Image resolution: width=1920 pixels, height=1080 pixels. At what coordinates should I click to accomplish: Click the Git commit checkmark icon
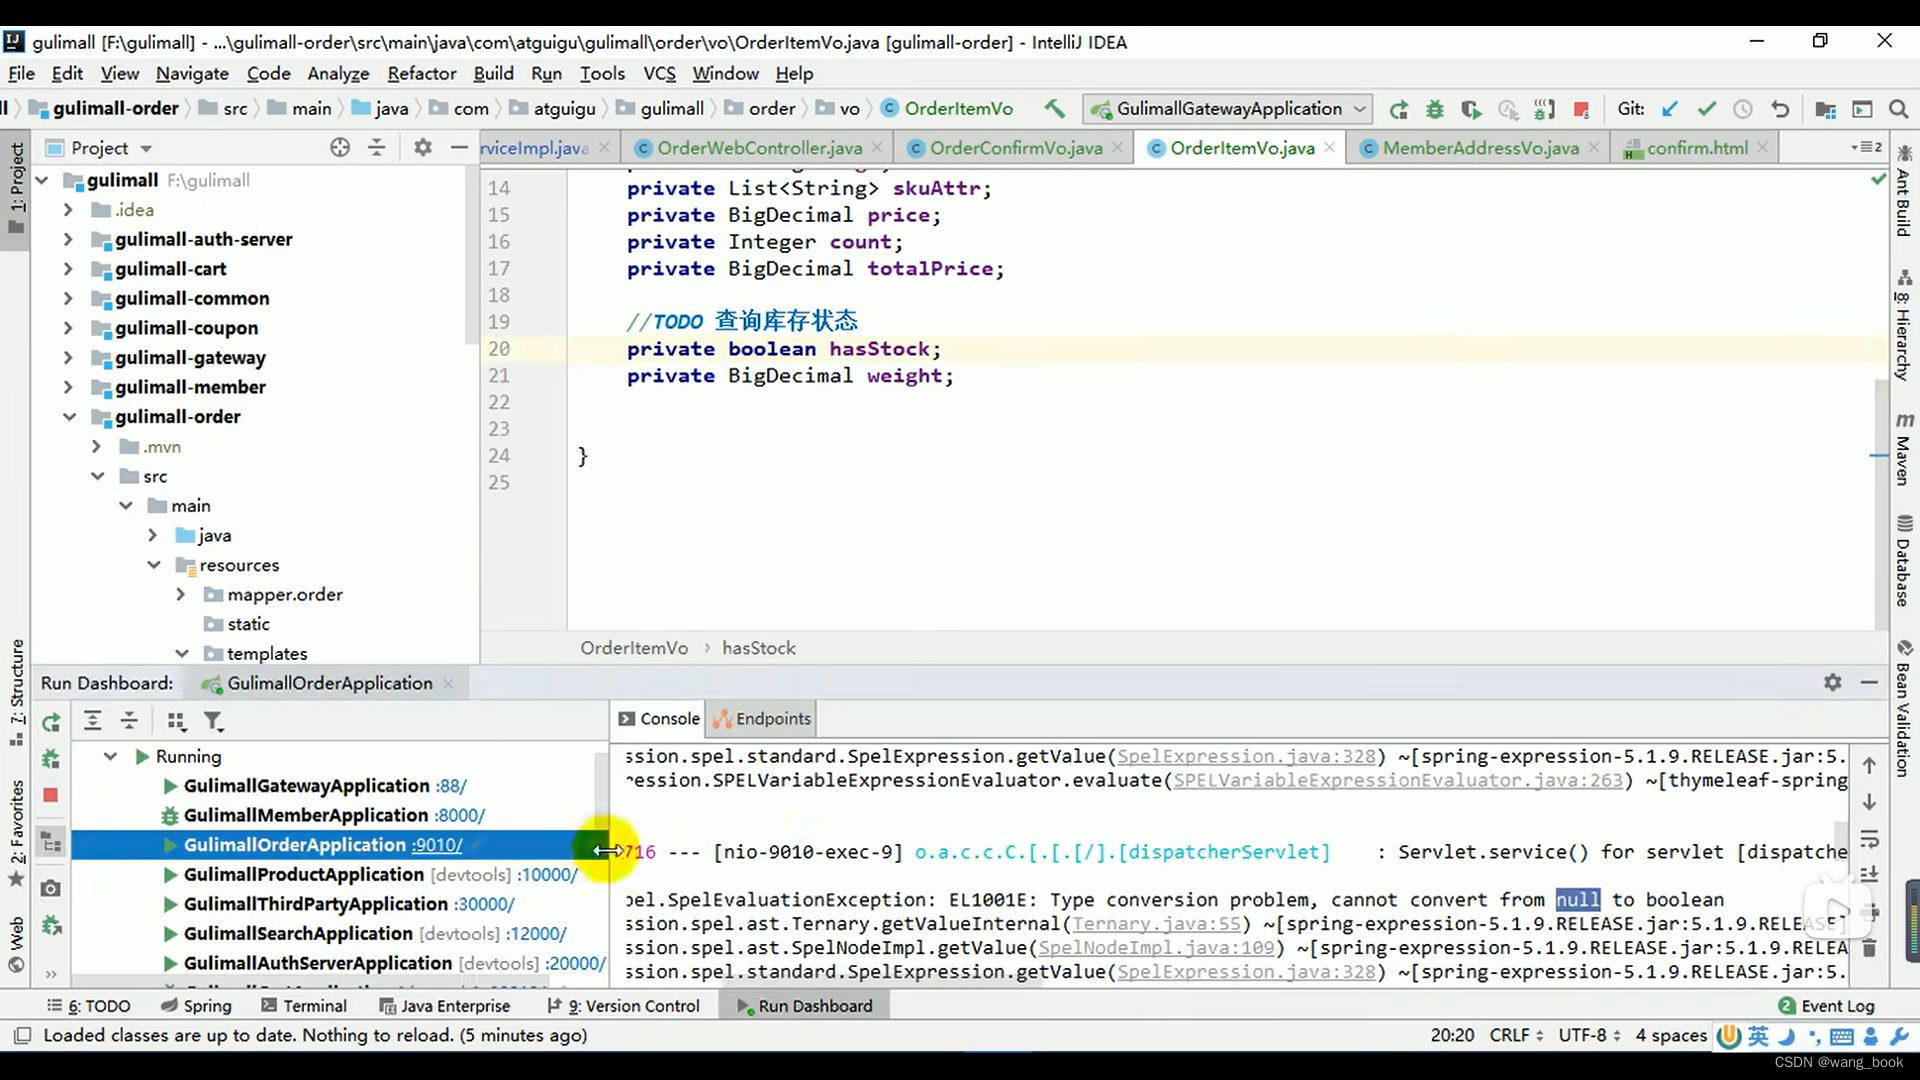pos(1706,109)
